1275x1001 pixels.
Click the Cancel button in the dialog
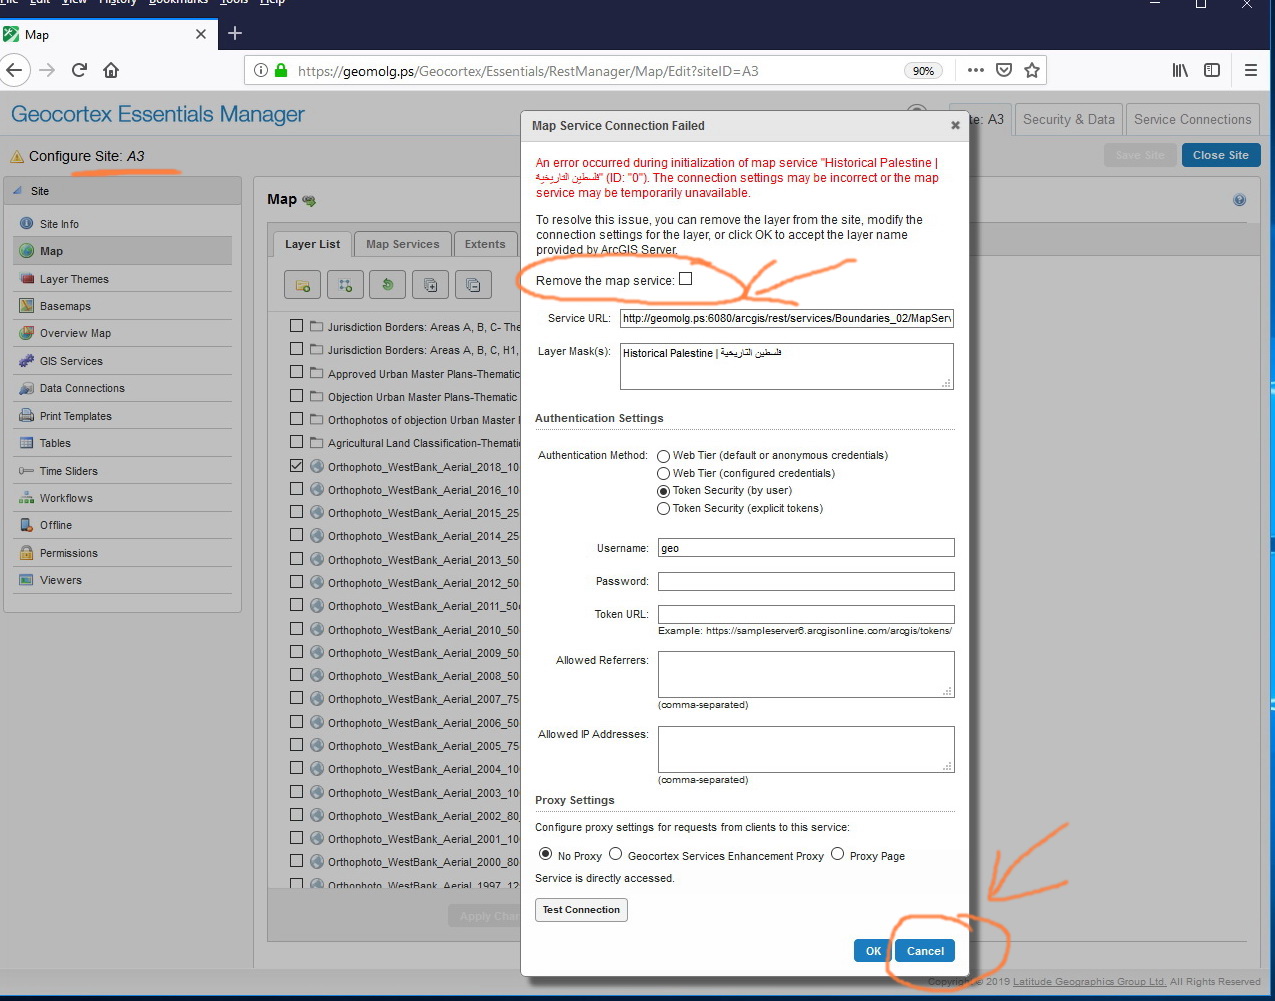[x=925, y=951]
